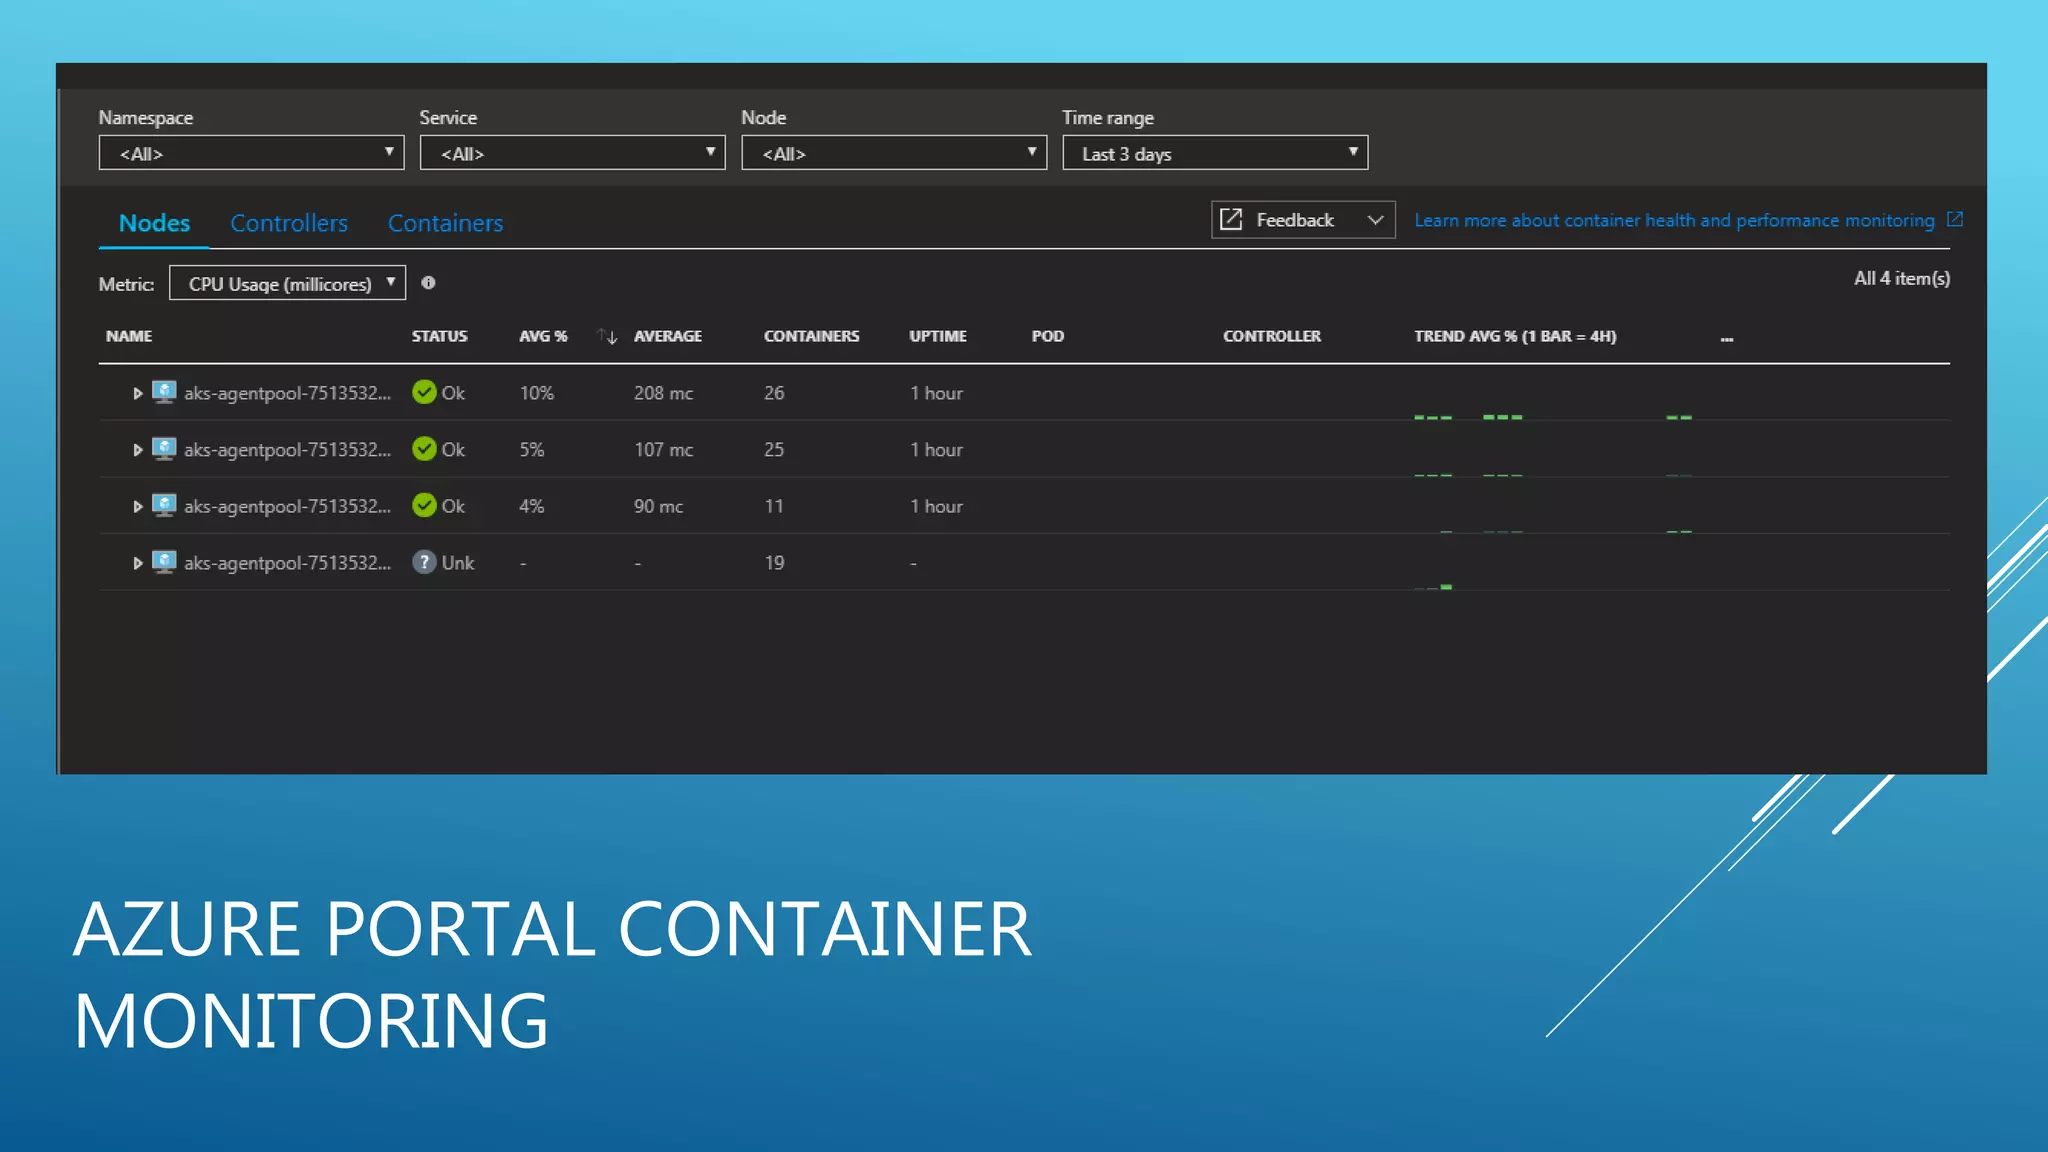Click the CONTROLLER column header
This screenshot has height=1152, width=2048.
coord(1271,336)
